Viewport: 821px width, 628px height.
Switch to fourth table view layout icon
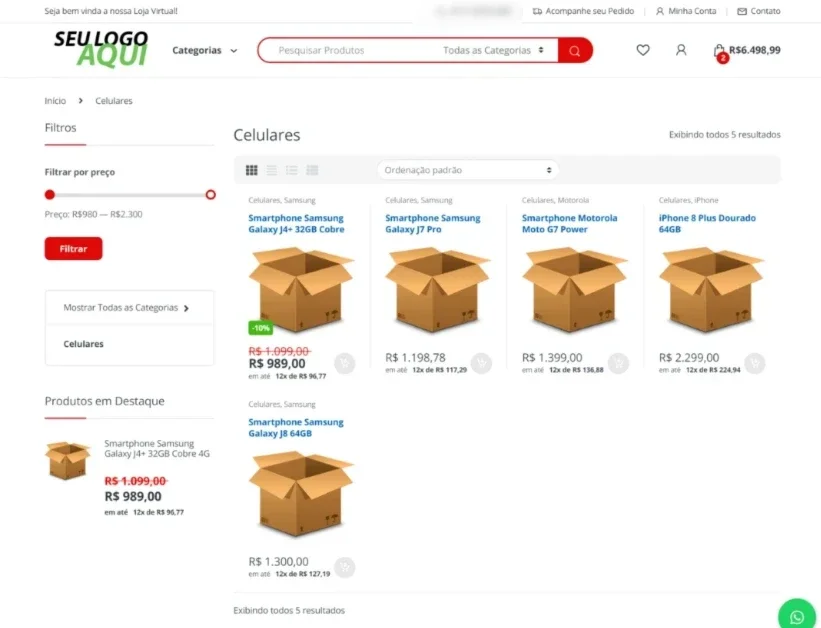click(x=312, y=170)
